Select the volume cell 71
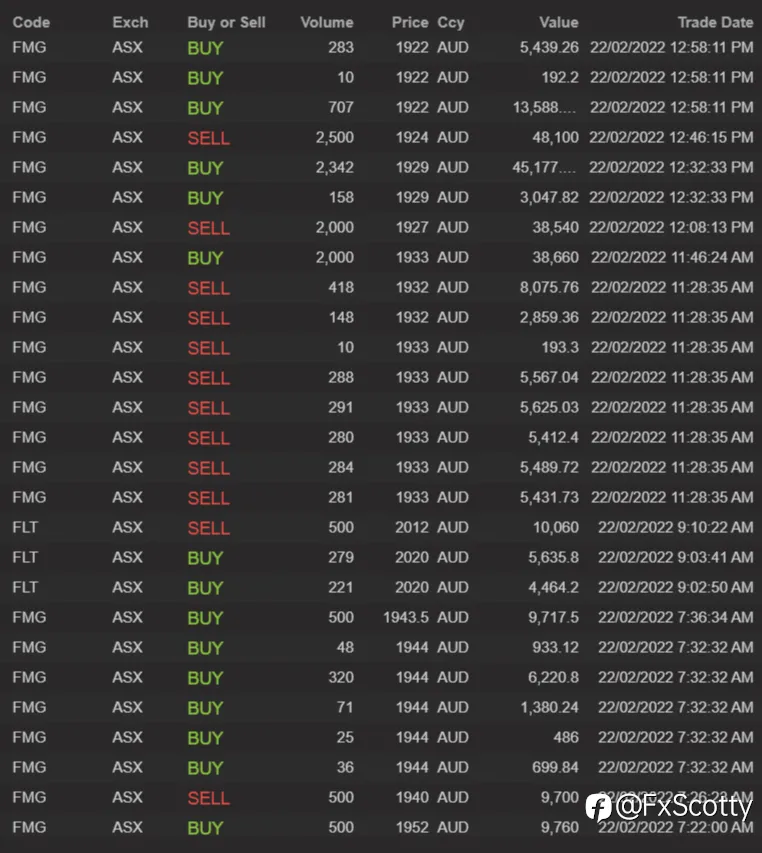 pyautogui.click(x=345, y=707)
